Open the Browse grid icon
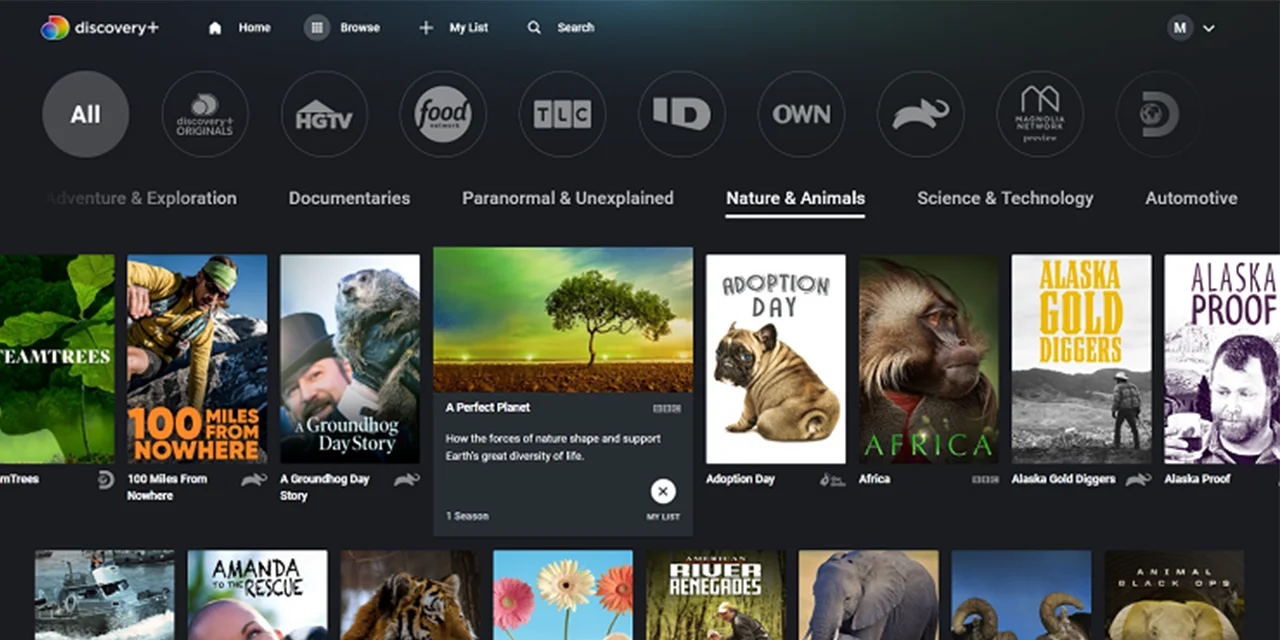Viewport: 1280px width, 640px height. pos(317,28)
